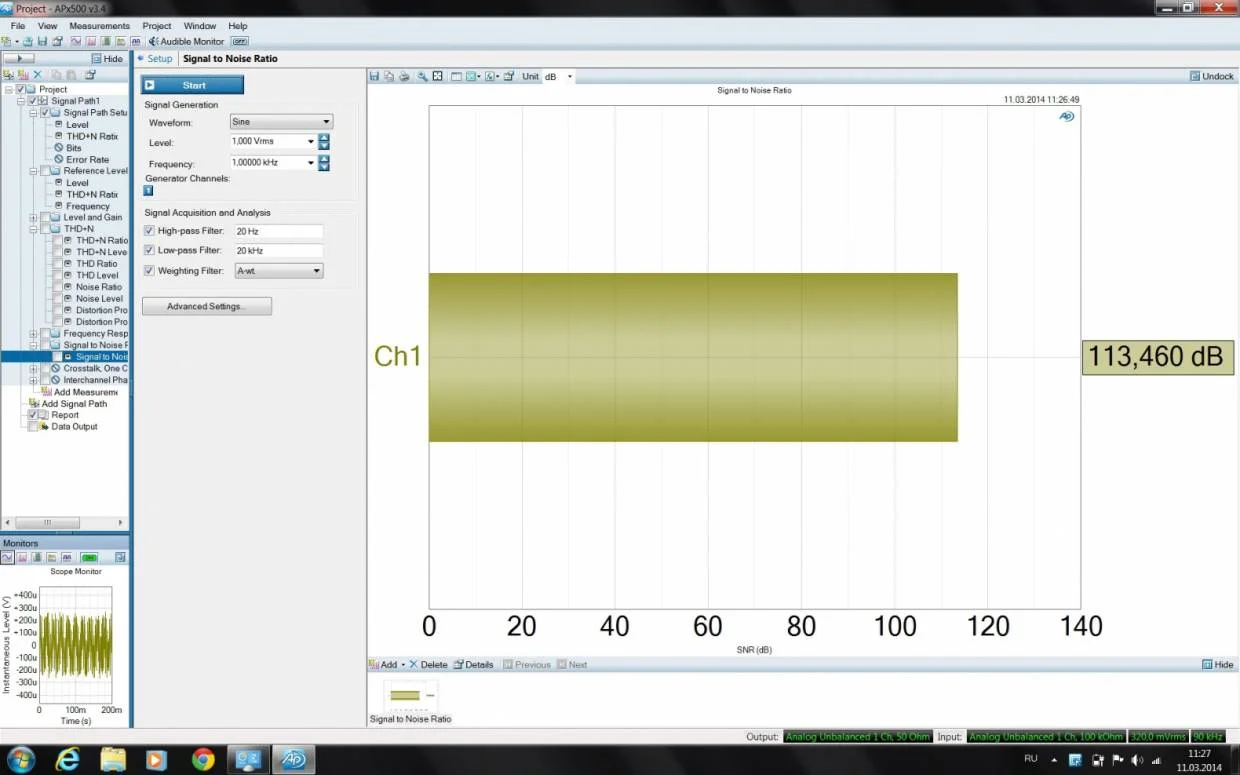Toggle the Signal Path1 checkbox
Image resolution: width=1240 pixels, height=775 pixels.
(33, 101)
